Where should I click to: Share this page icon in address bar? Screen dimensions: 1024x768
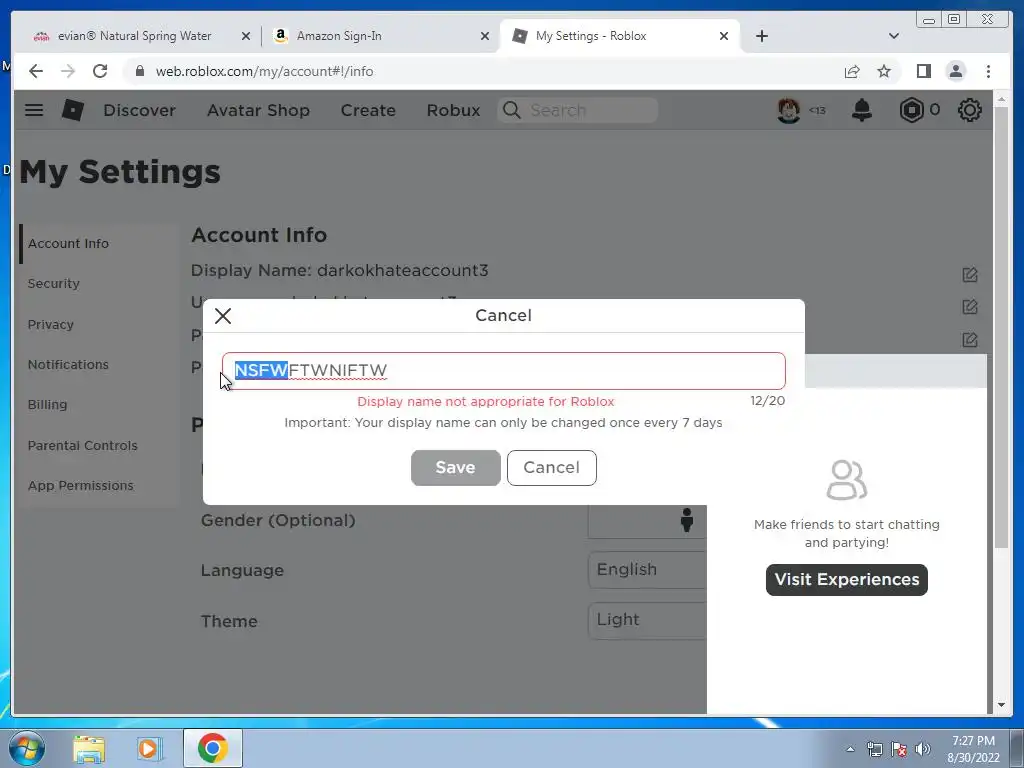click(x=852, y=71)
